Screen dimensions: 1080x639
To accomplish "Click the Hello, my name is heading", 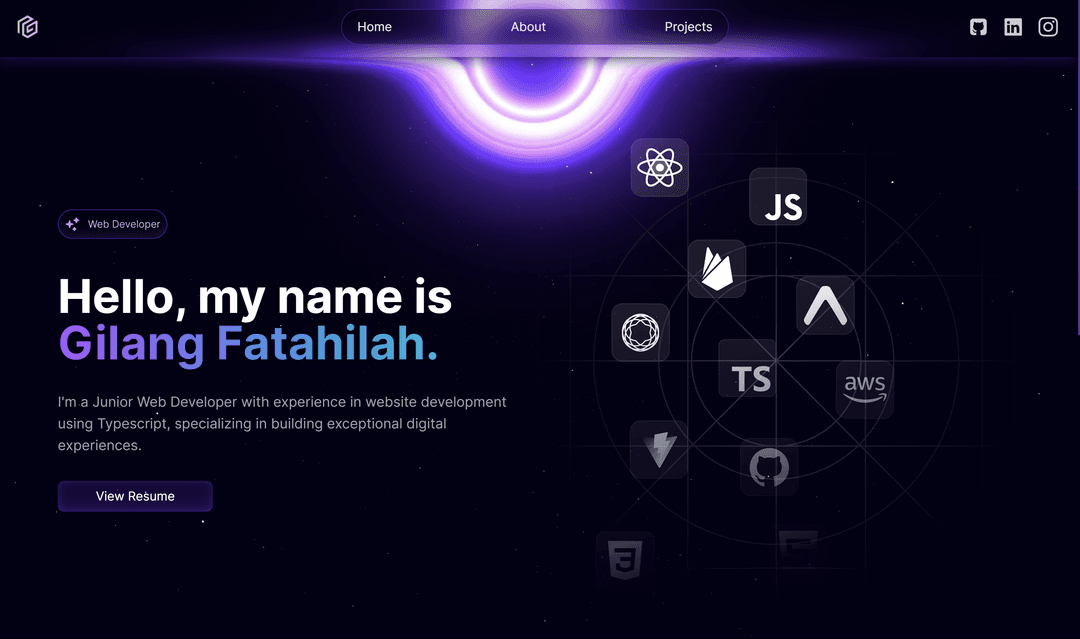I will (x=255, y=297).
